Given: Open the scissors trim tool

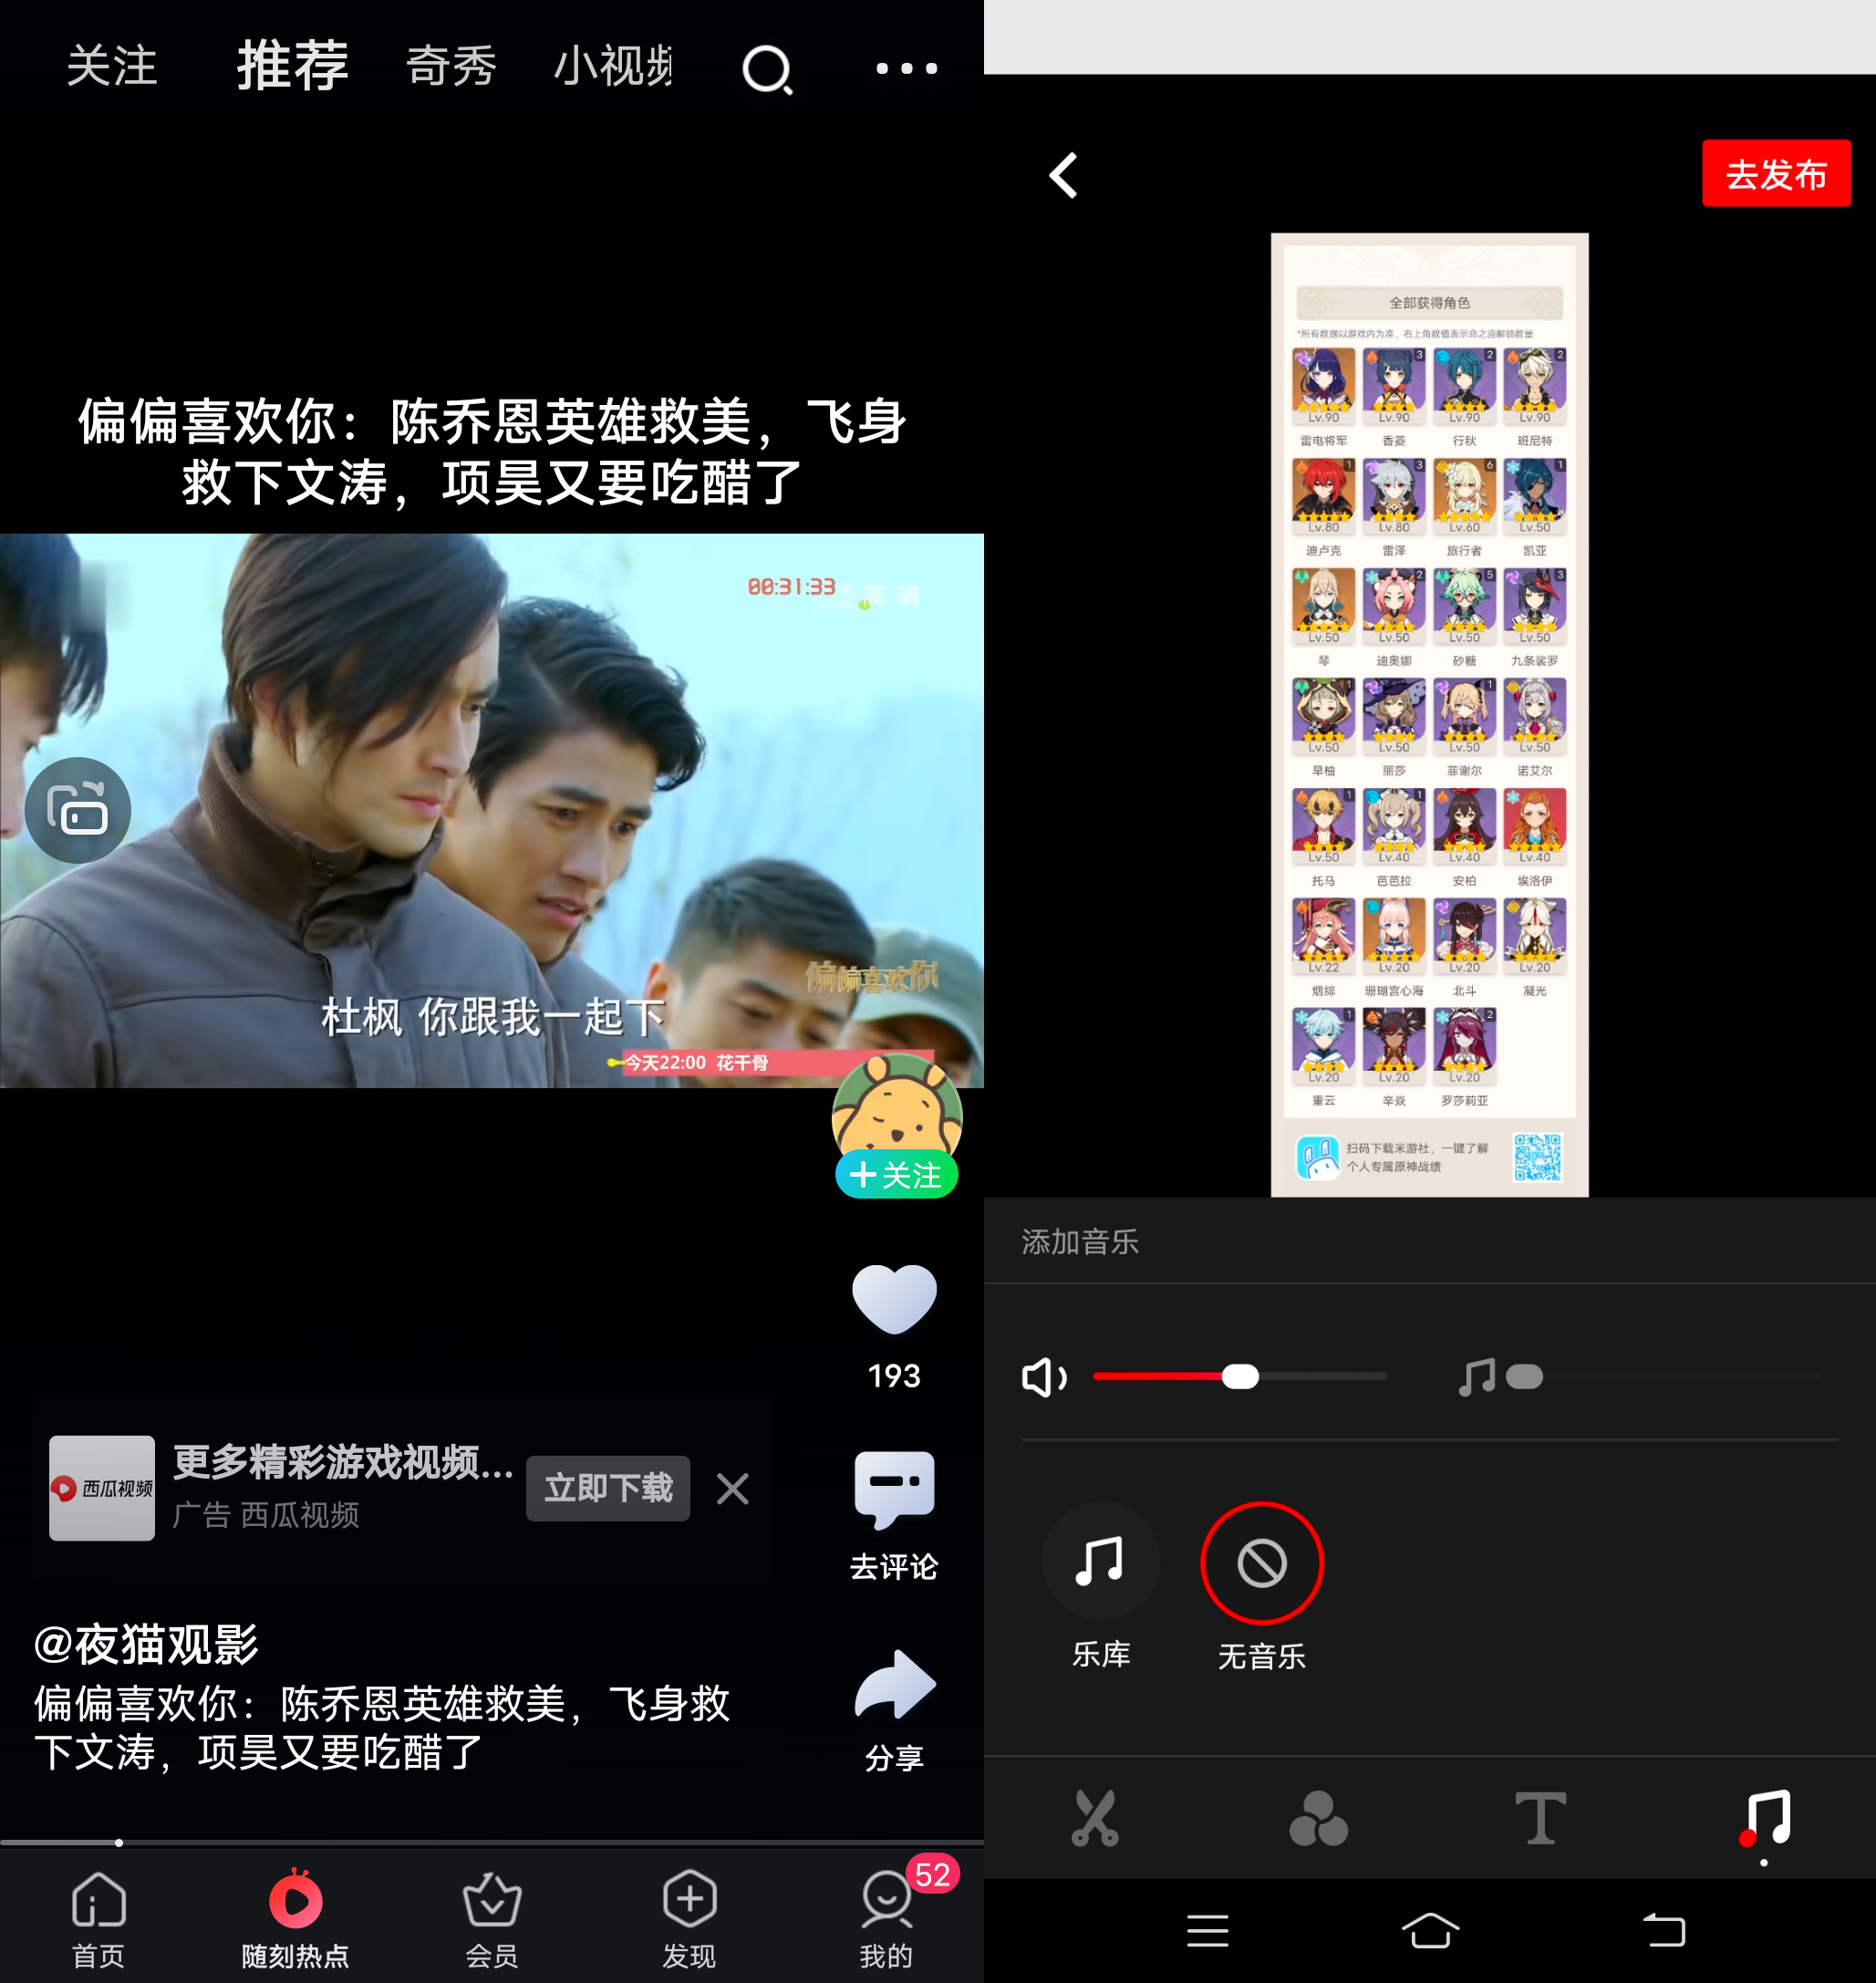Looking at the screenshot, I should (1095, 1818).
